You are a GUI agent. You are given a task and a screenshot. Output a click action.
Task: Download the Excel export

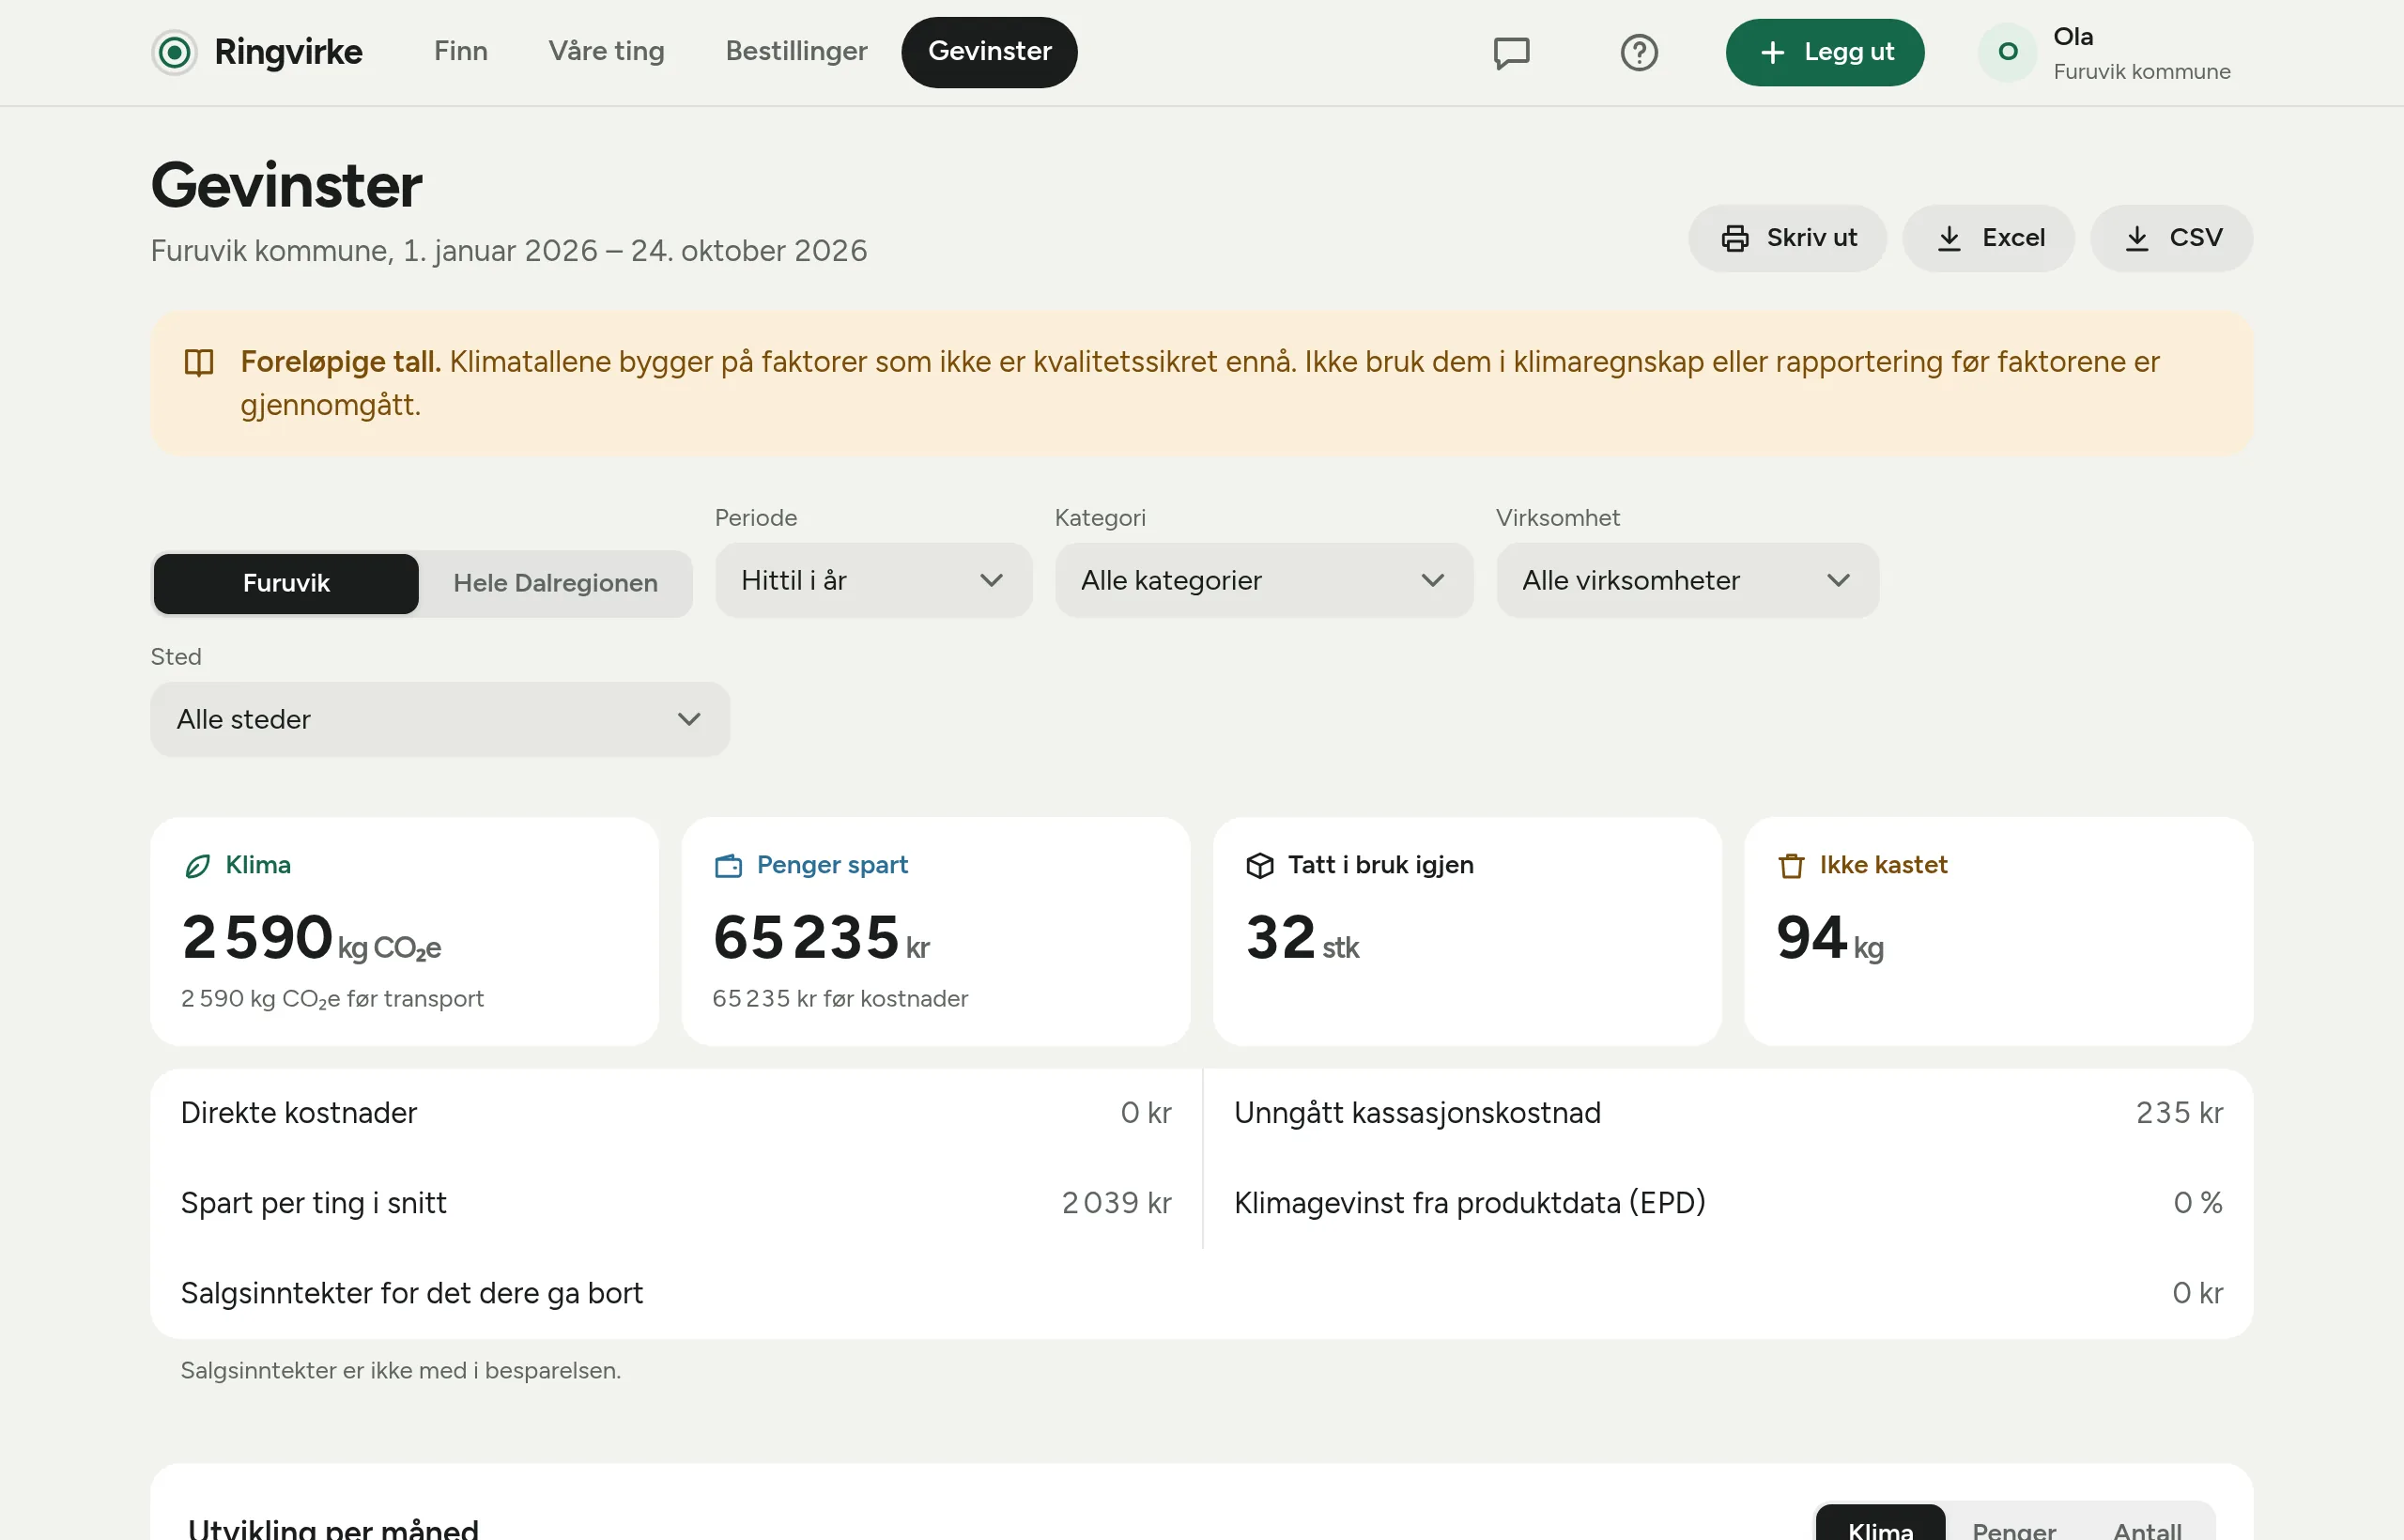click(1988, 238)
